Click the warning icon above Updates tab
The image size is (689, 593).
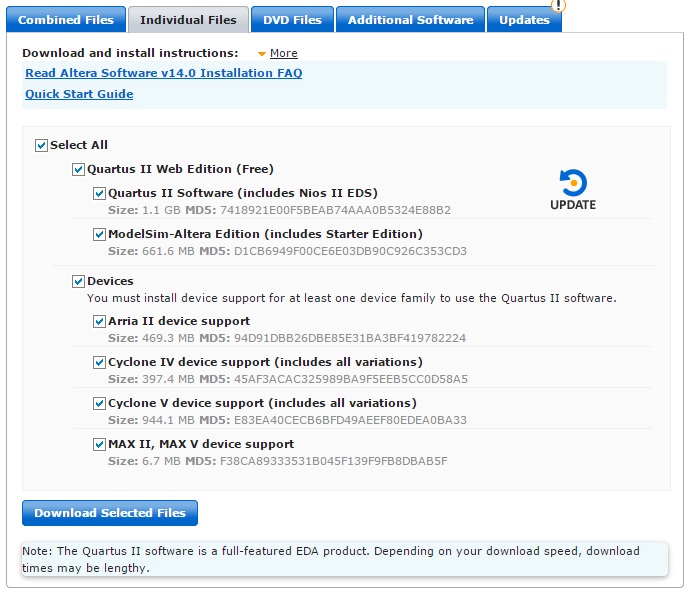pos(558,5)
